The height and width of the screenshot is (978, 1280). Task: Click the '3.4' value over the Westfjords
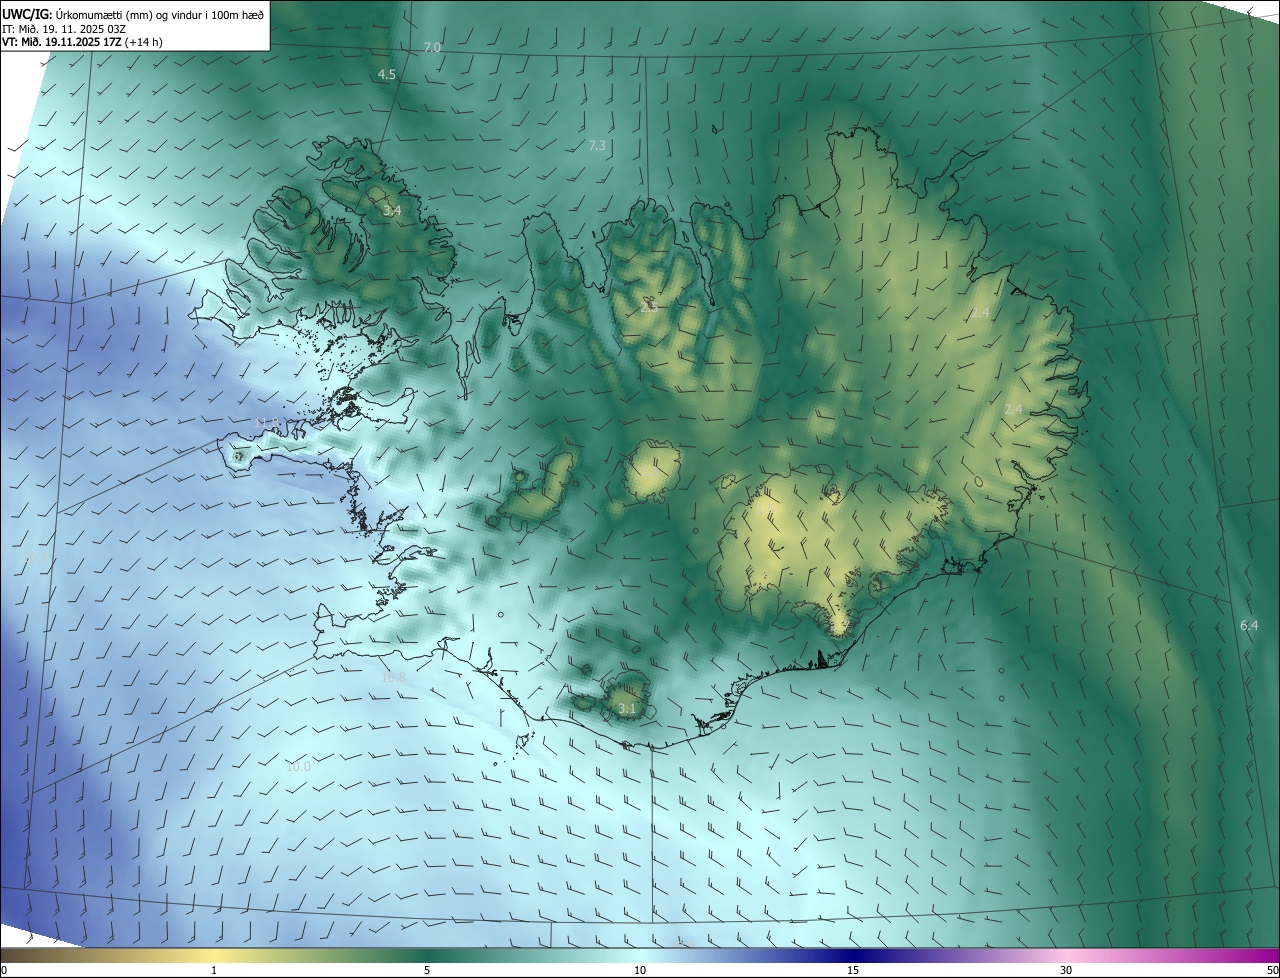pyautogui.click(x=392, y=210)
